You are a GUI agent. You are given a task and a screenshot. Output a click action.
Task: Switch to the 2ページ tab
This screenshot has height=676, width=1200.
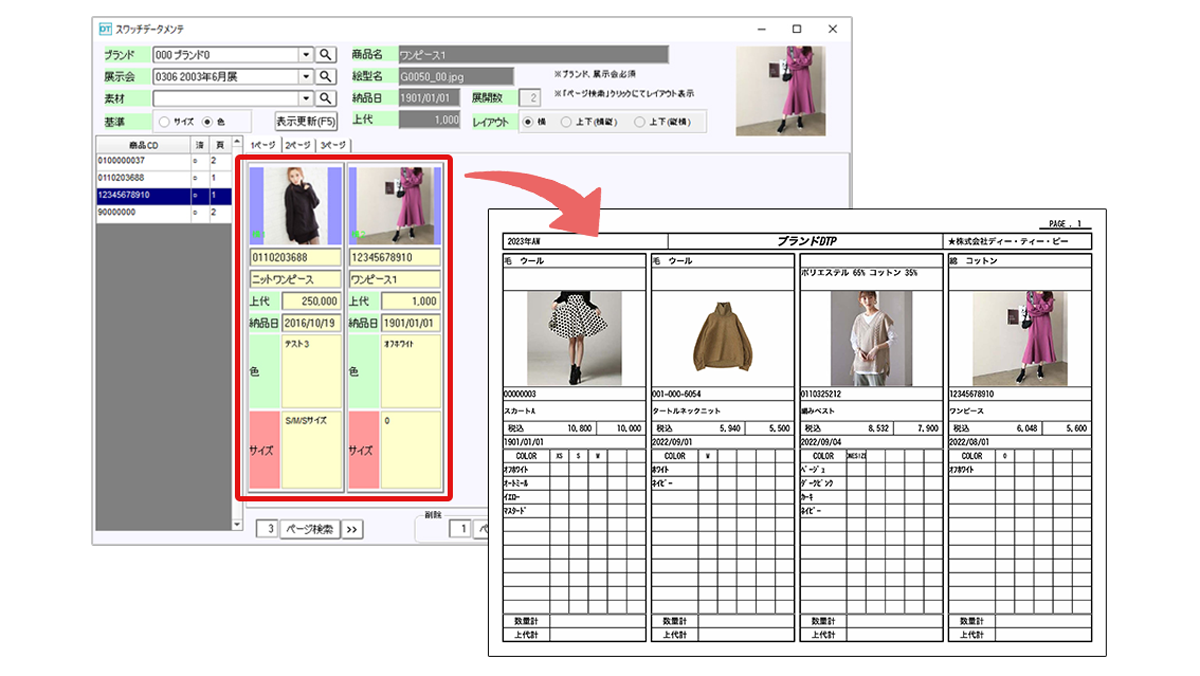pos(297,145)
